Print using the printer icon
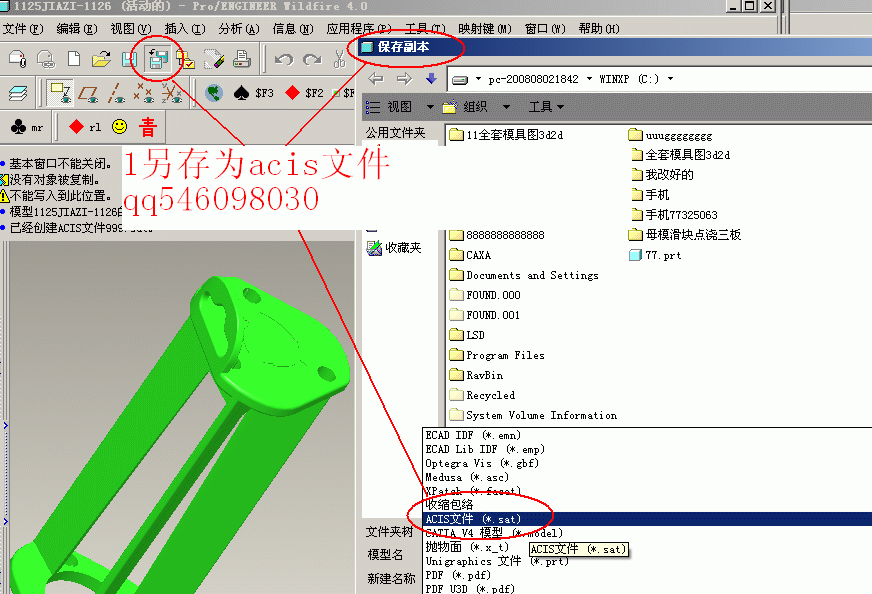The height and width of the screenshot is (594, 872). pyautogui.click(x=242, y=58)
